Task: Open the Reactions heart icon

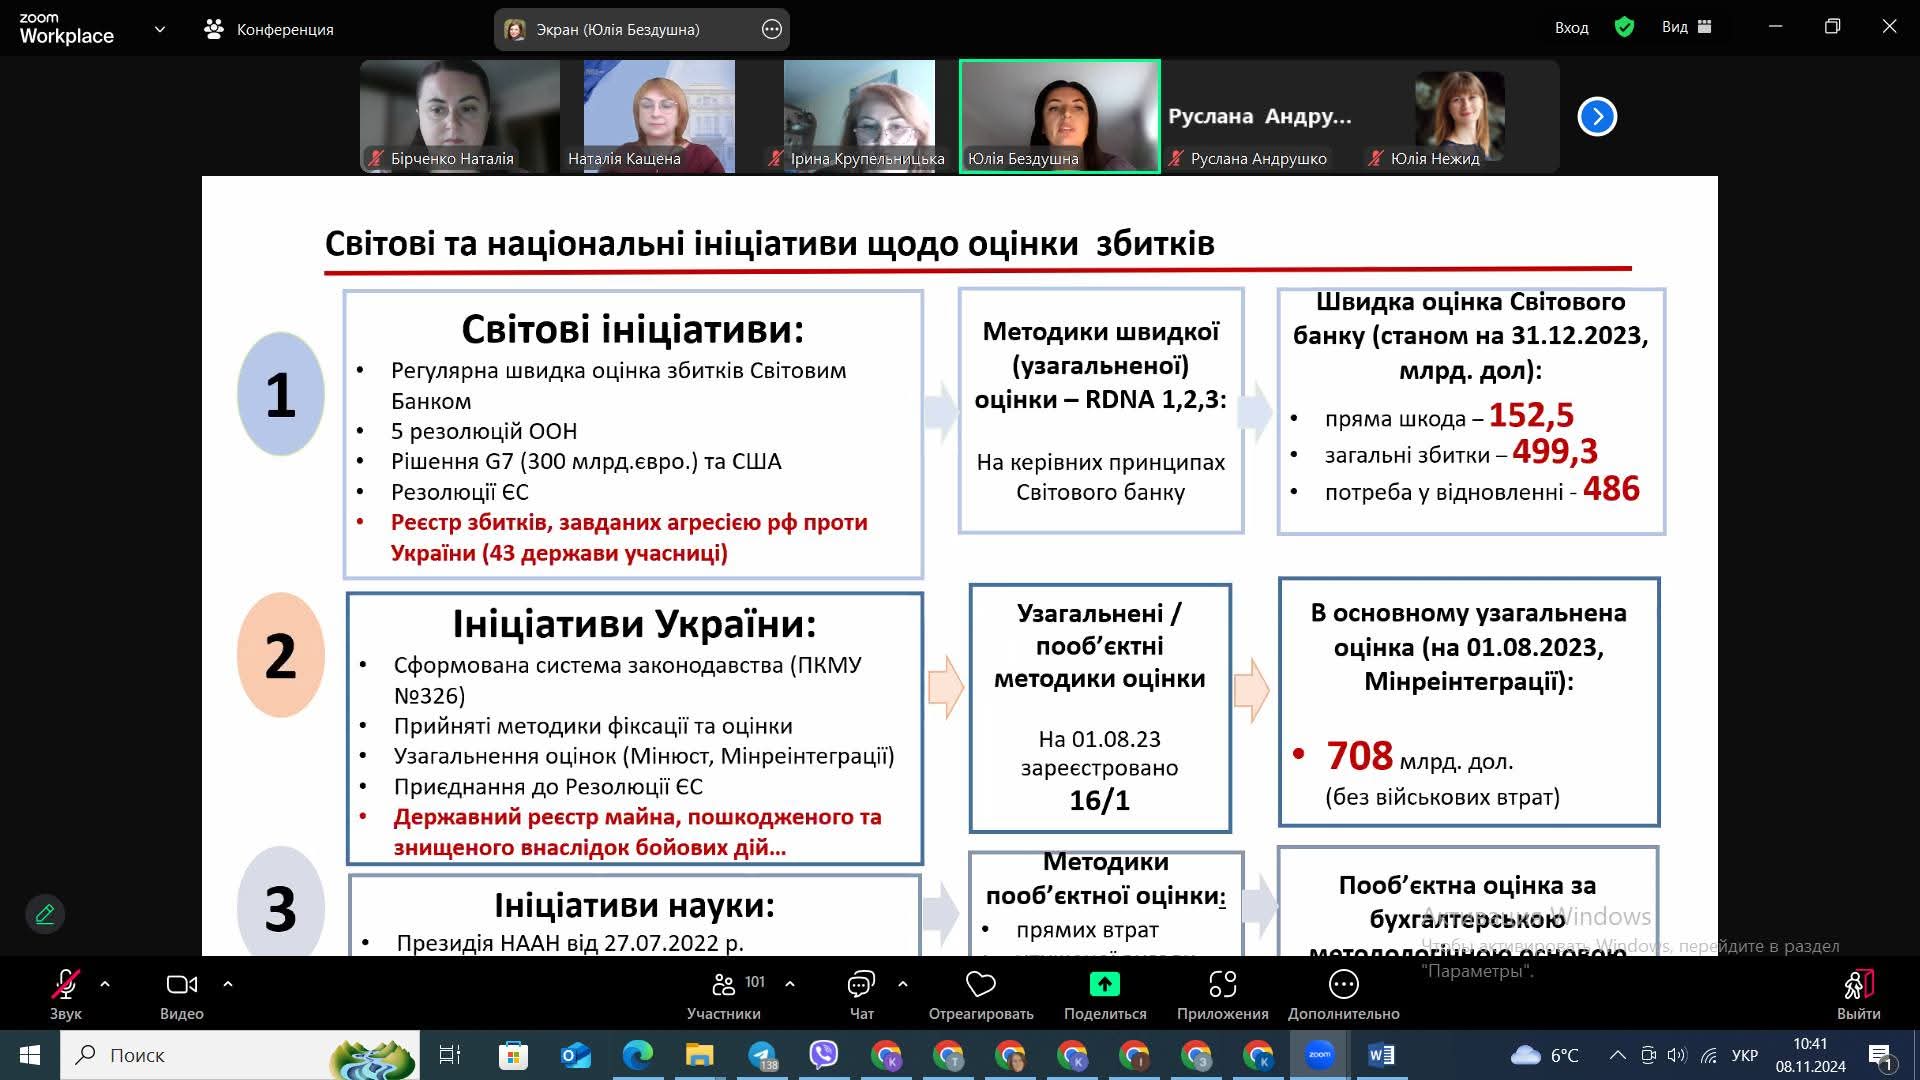Action: tap(980, 985)
